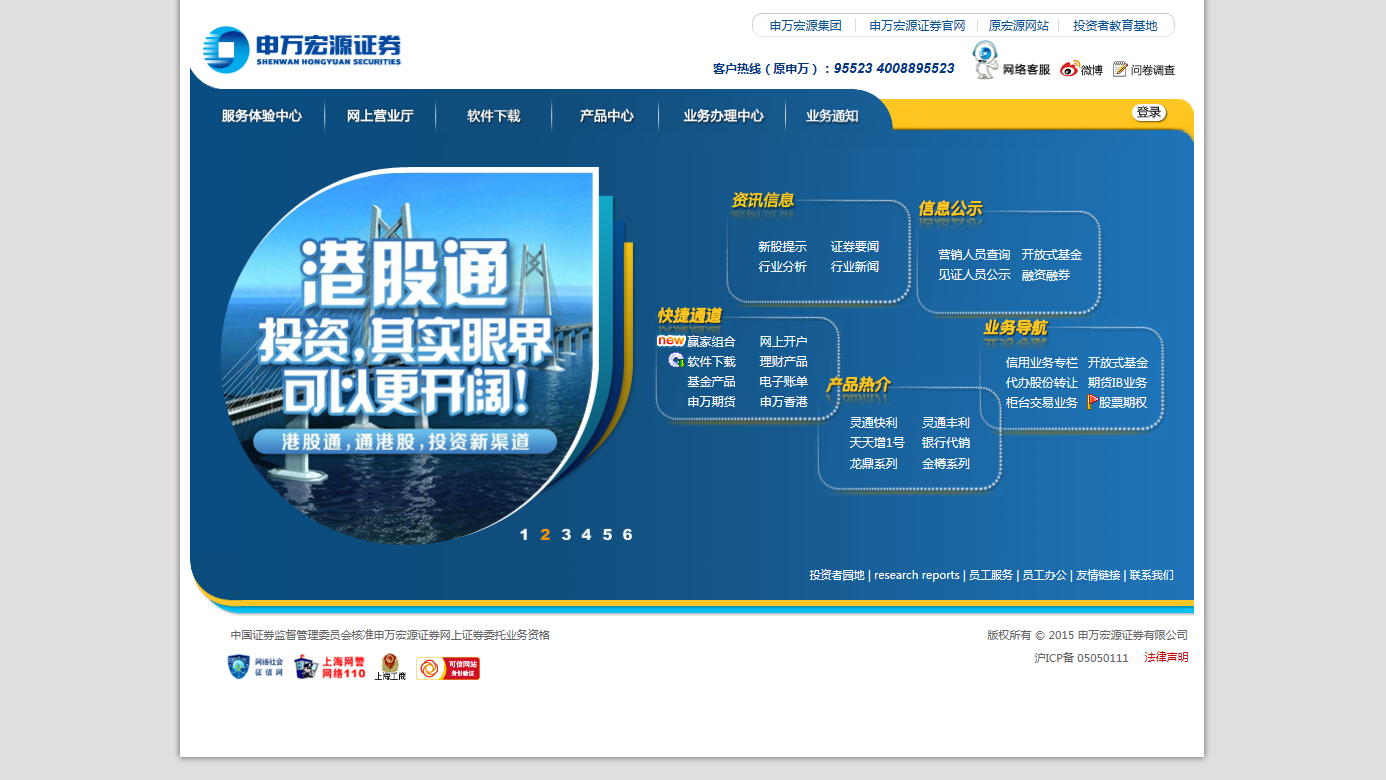
Task: Open 产品中心 navigation item
Action: (x=607, y=116)
